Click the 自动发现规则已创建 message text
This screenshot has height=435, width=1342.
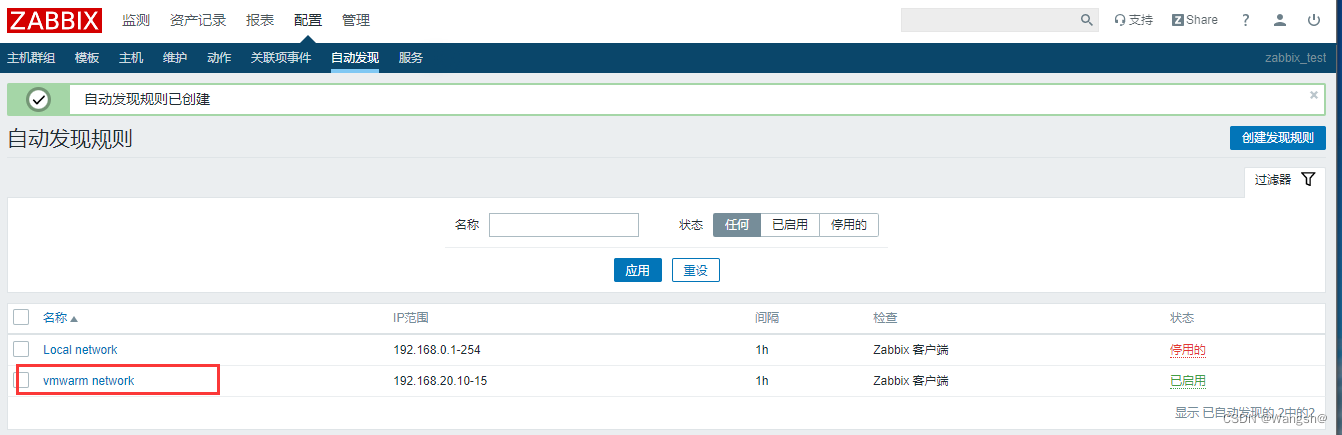click(x=147, y=99)
